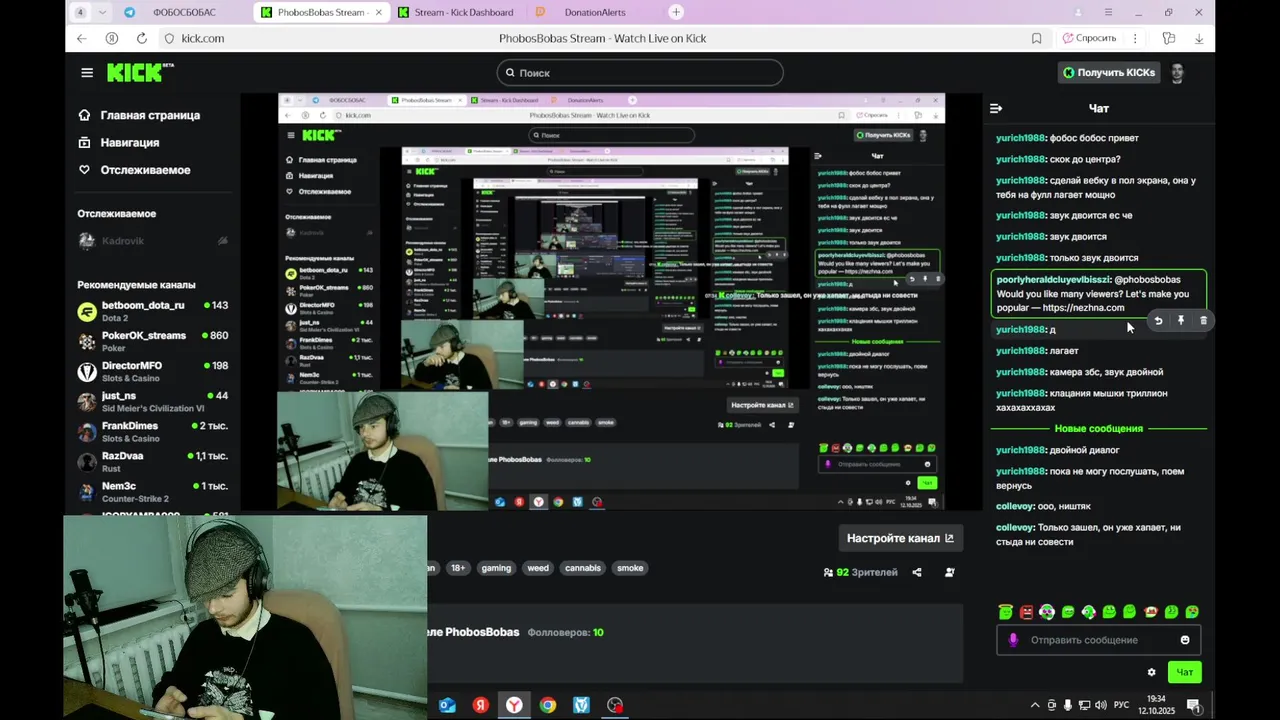This screenshot has width=1280, height=720.
Task: Delete the highlighted chat message
Action: click(1203, 321)
